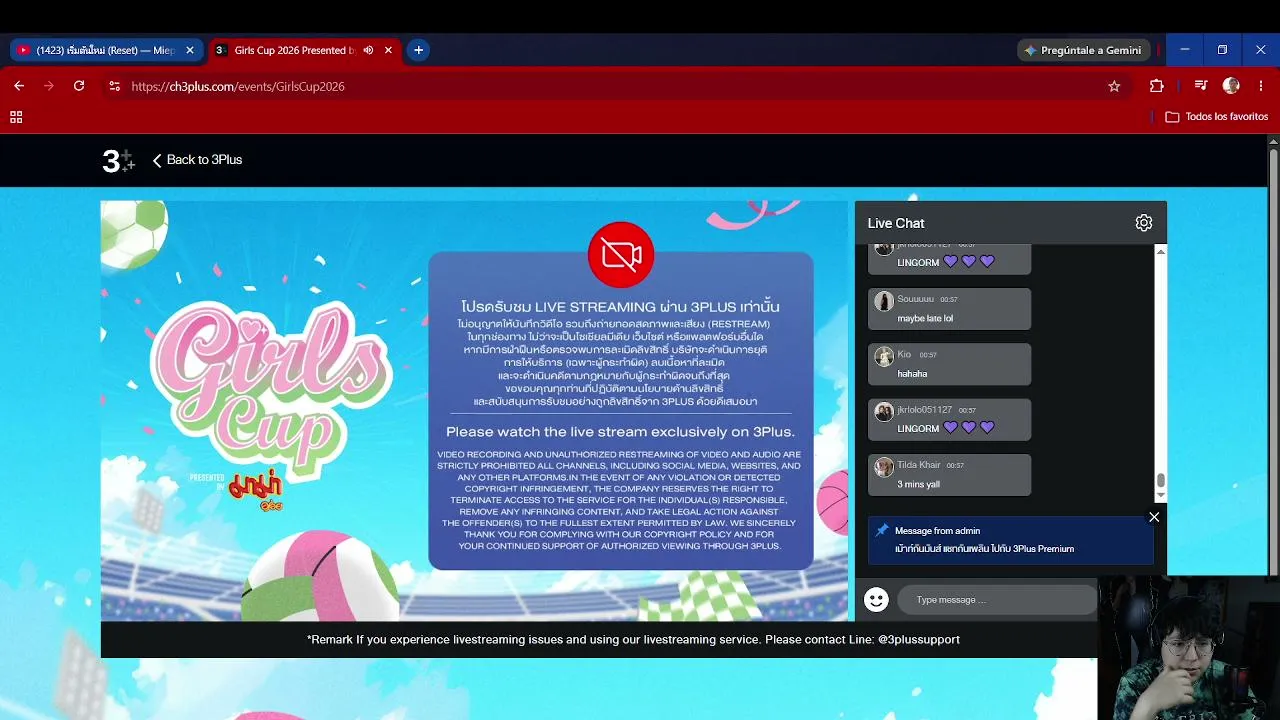Click the 'Live Chat' heading

pos(896,223)
